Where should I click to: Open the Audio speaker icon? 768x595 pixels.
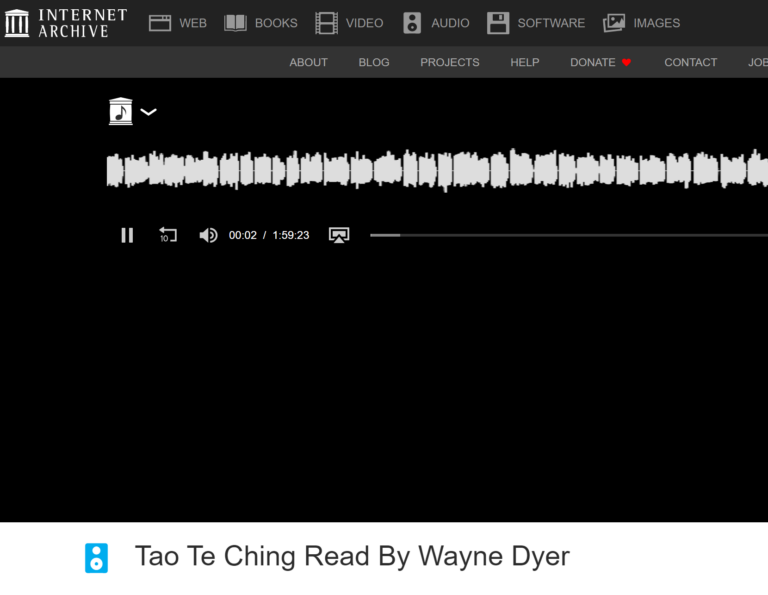tap(412, 23)
